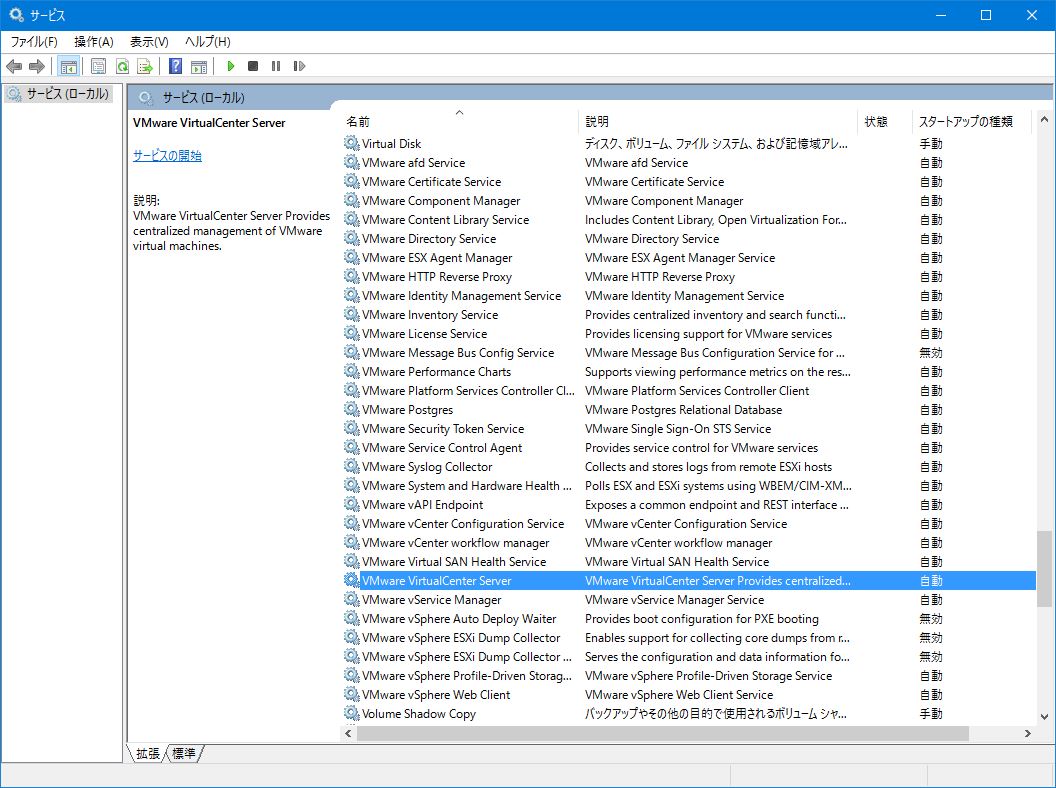Click the gear icon beside VMware Syslog Collector

[352, 466]
